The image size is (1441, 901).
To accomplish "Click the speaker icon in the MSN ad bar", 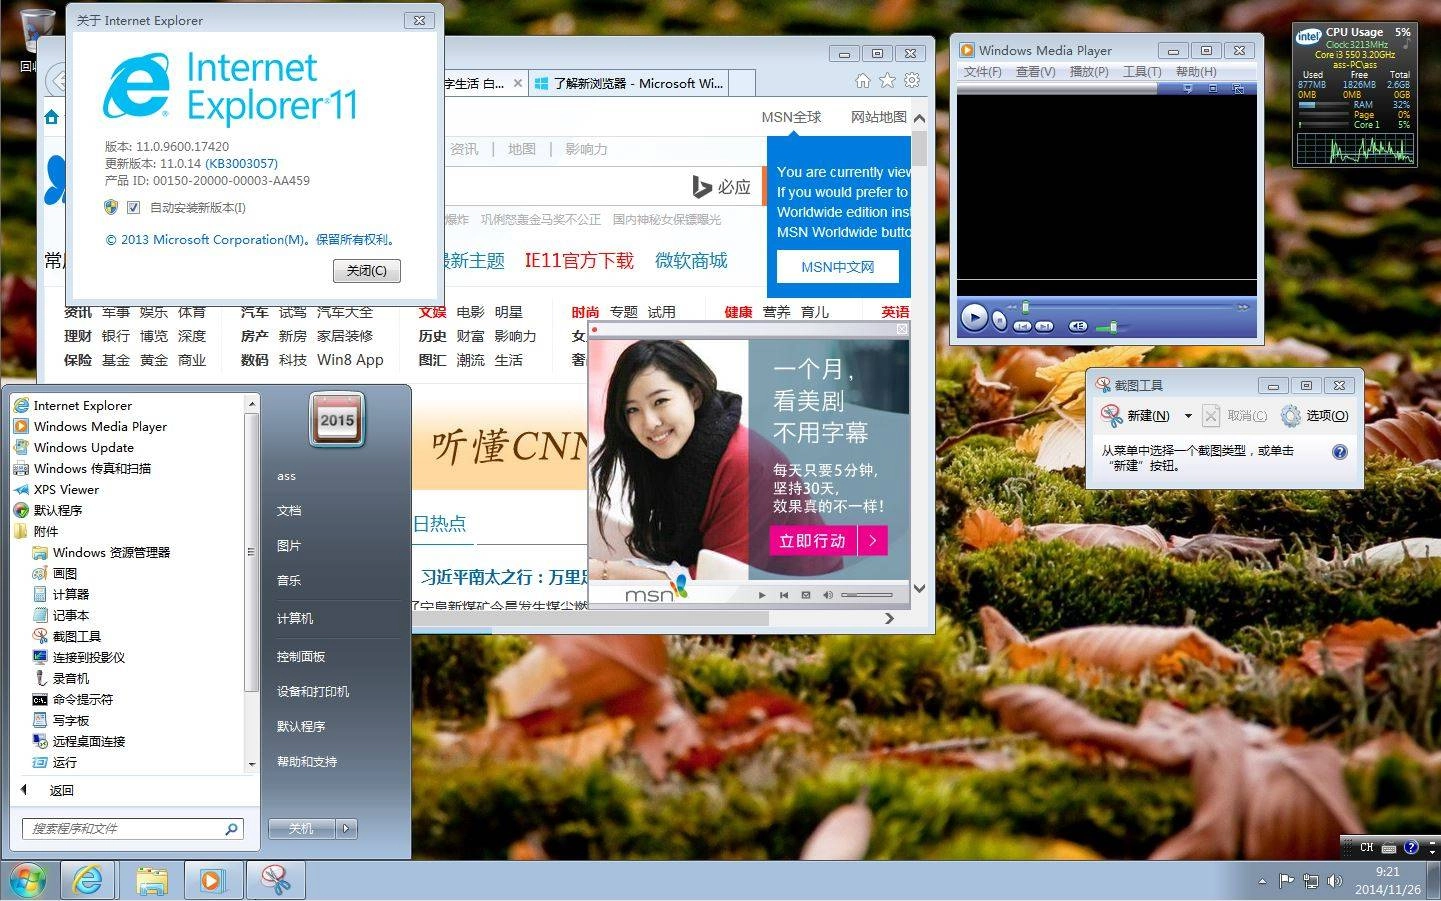I will click(x=827, y=595).
